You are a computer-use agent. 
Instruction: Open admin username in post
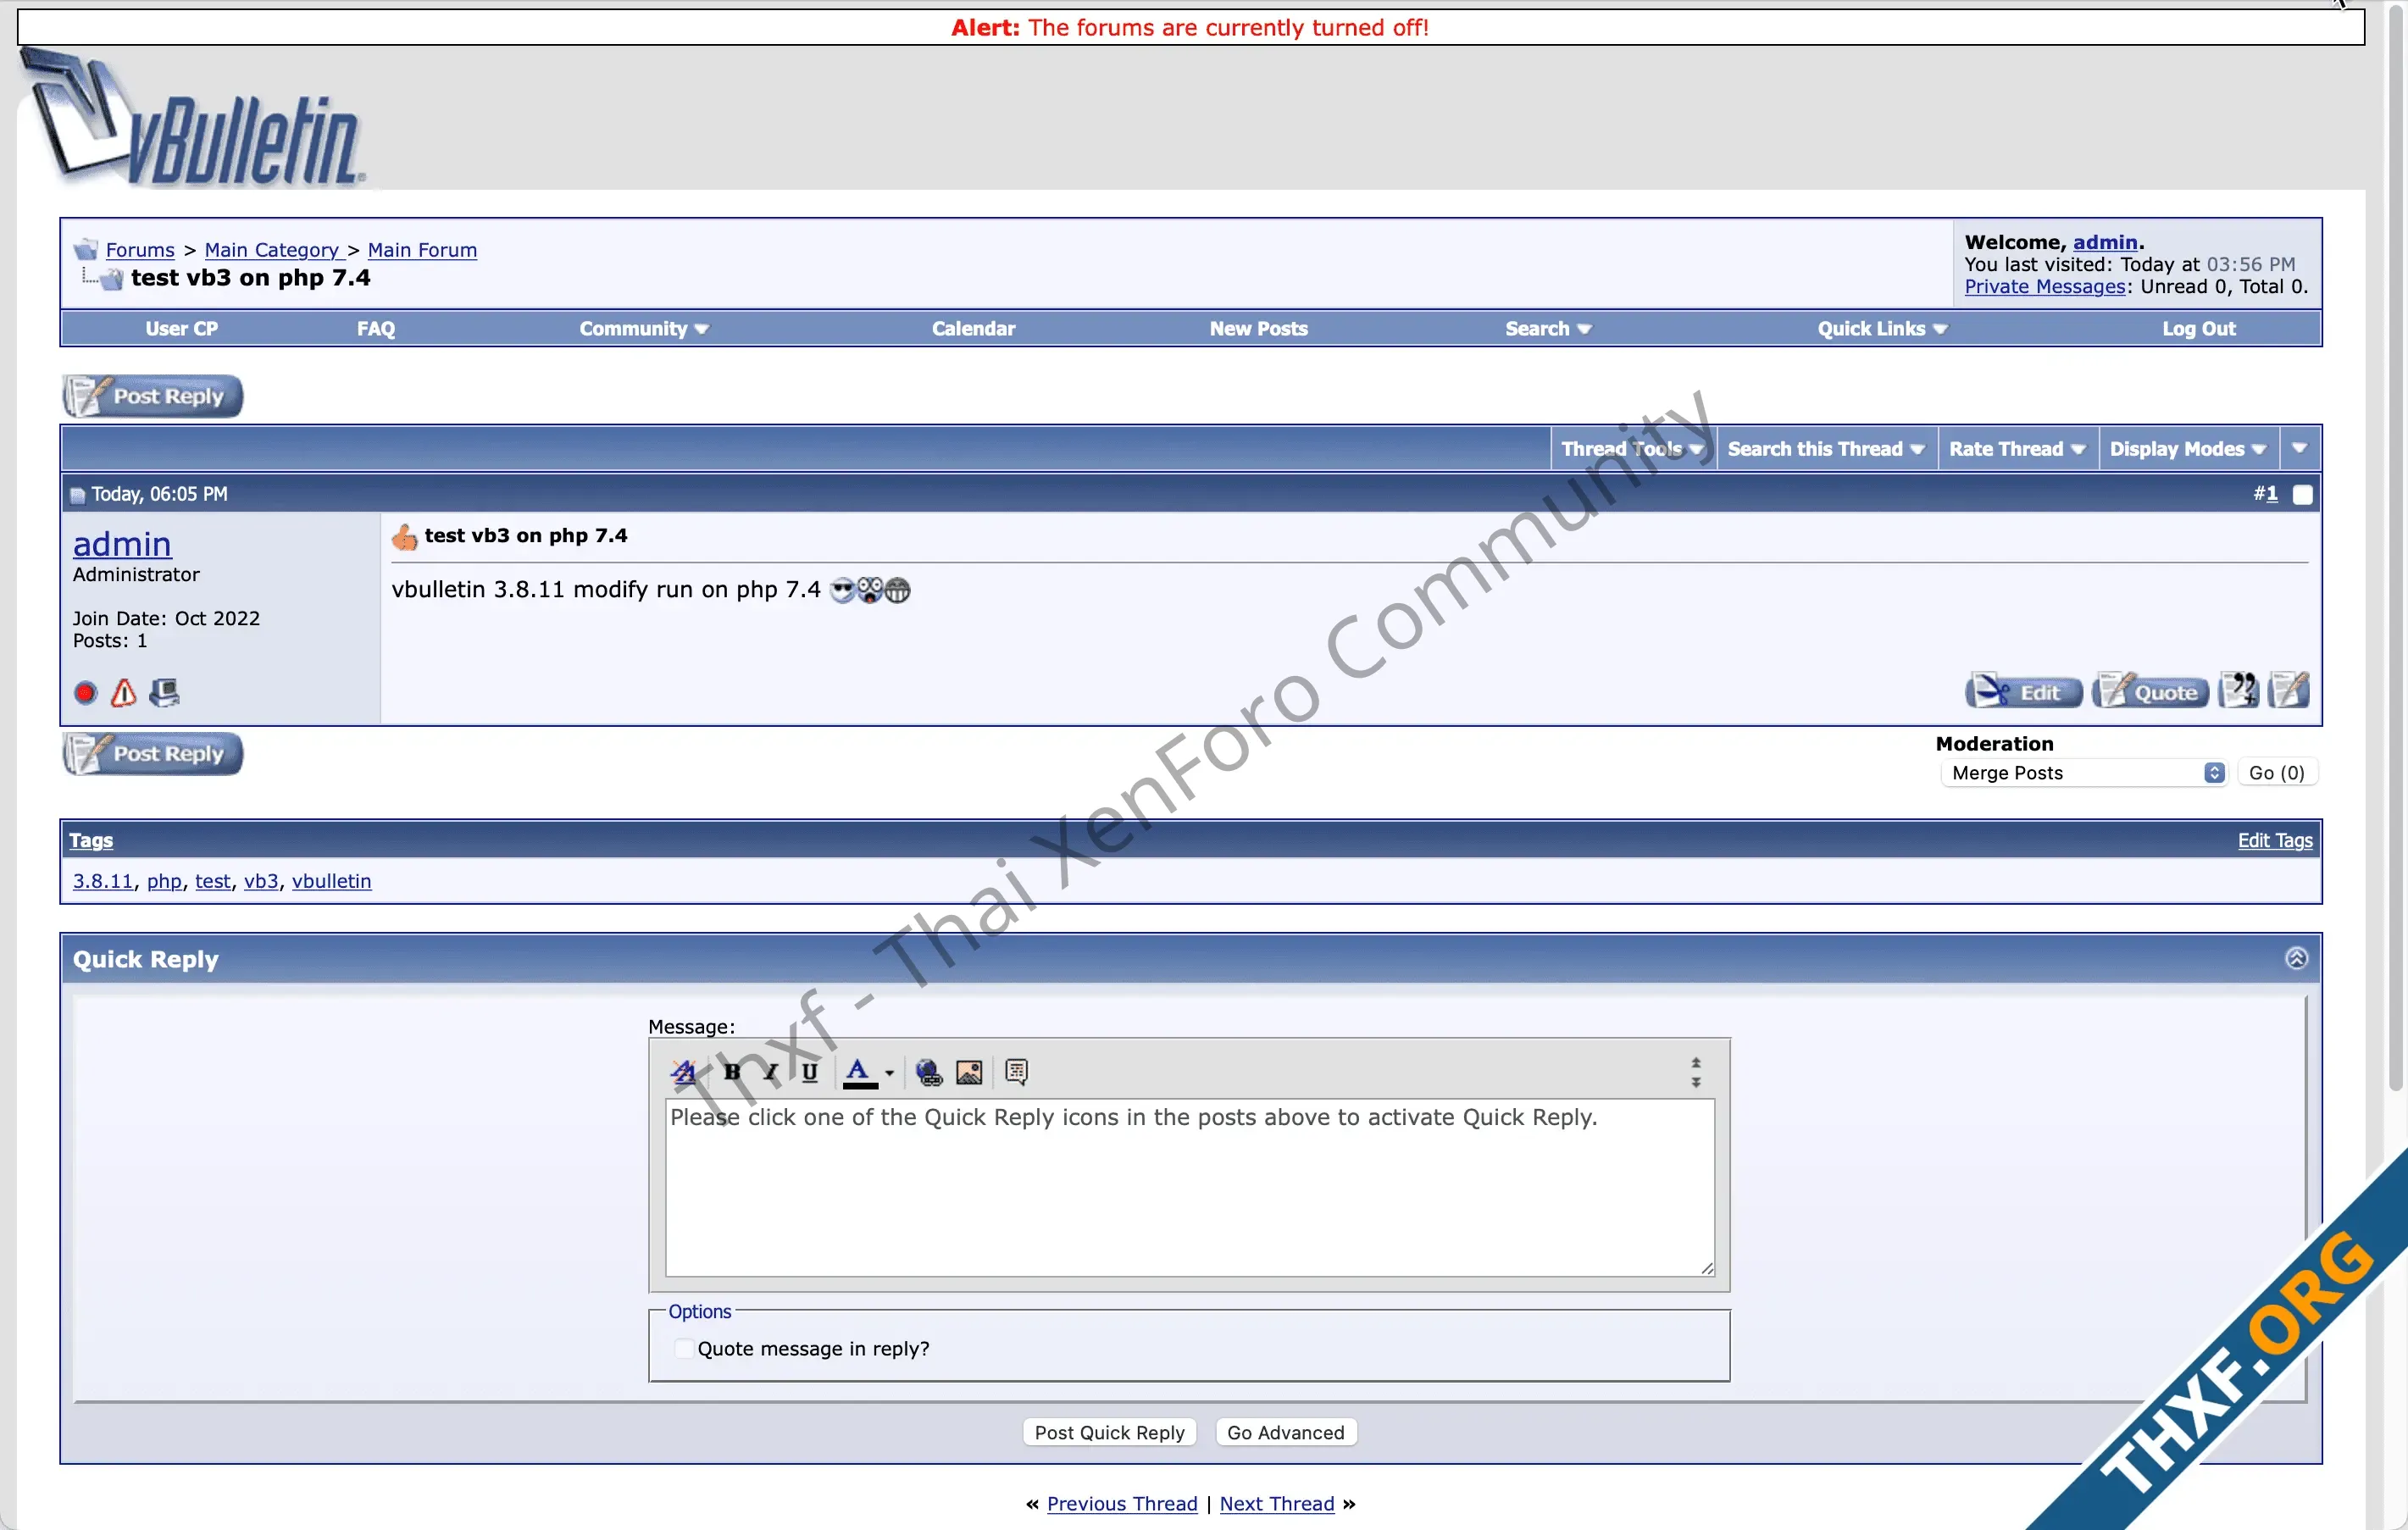pos(122,544)
